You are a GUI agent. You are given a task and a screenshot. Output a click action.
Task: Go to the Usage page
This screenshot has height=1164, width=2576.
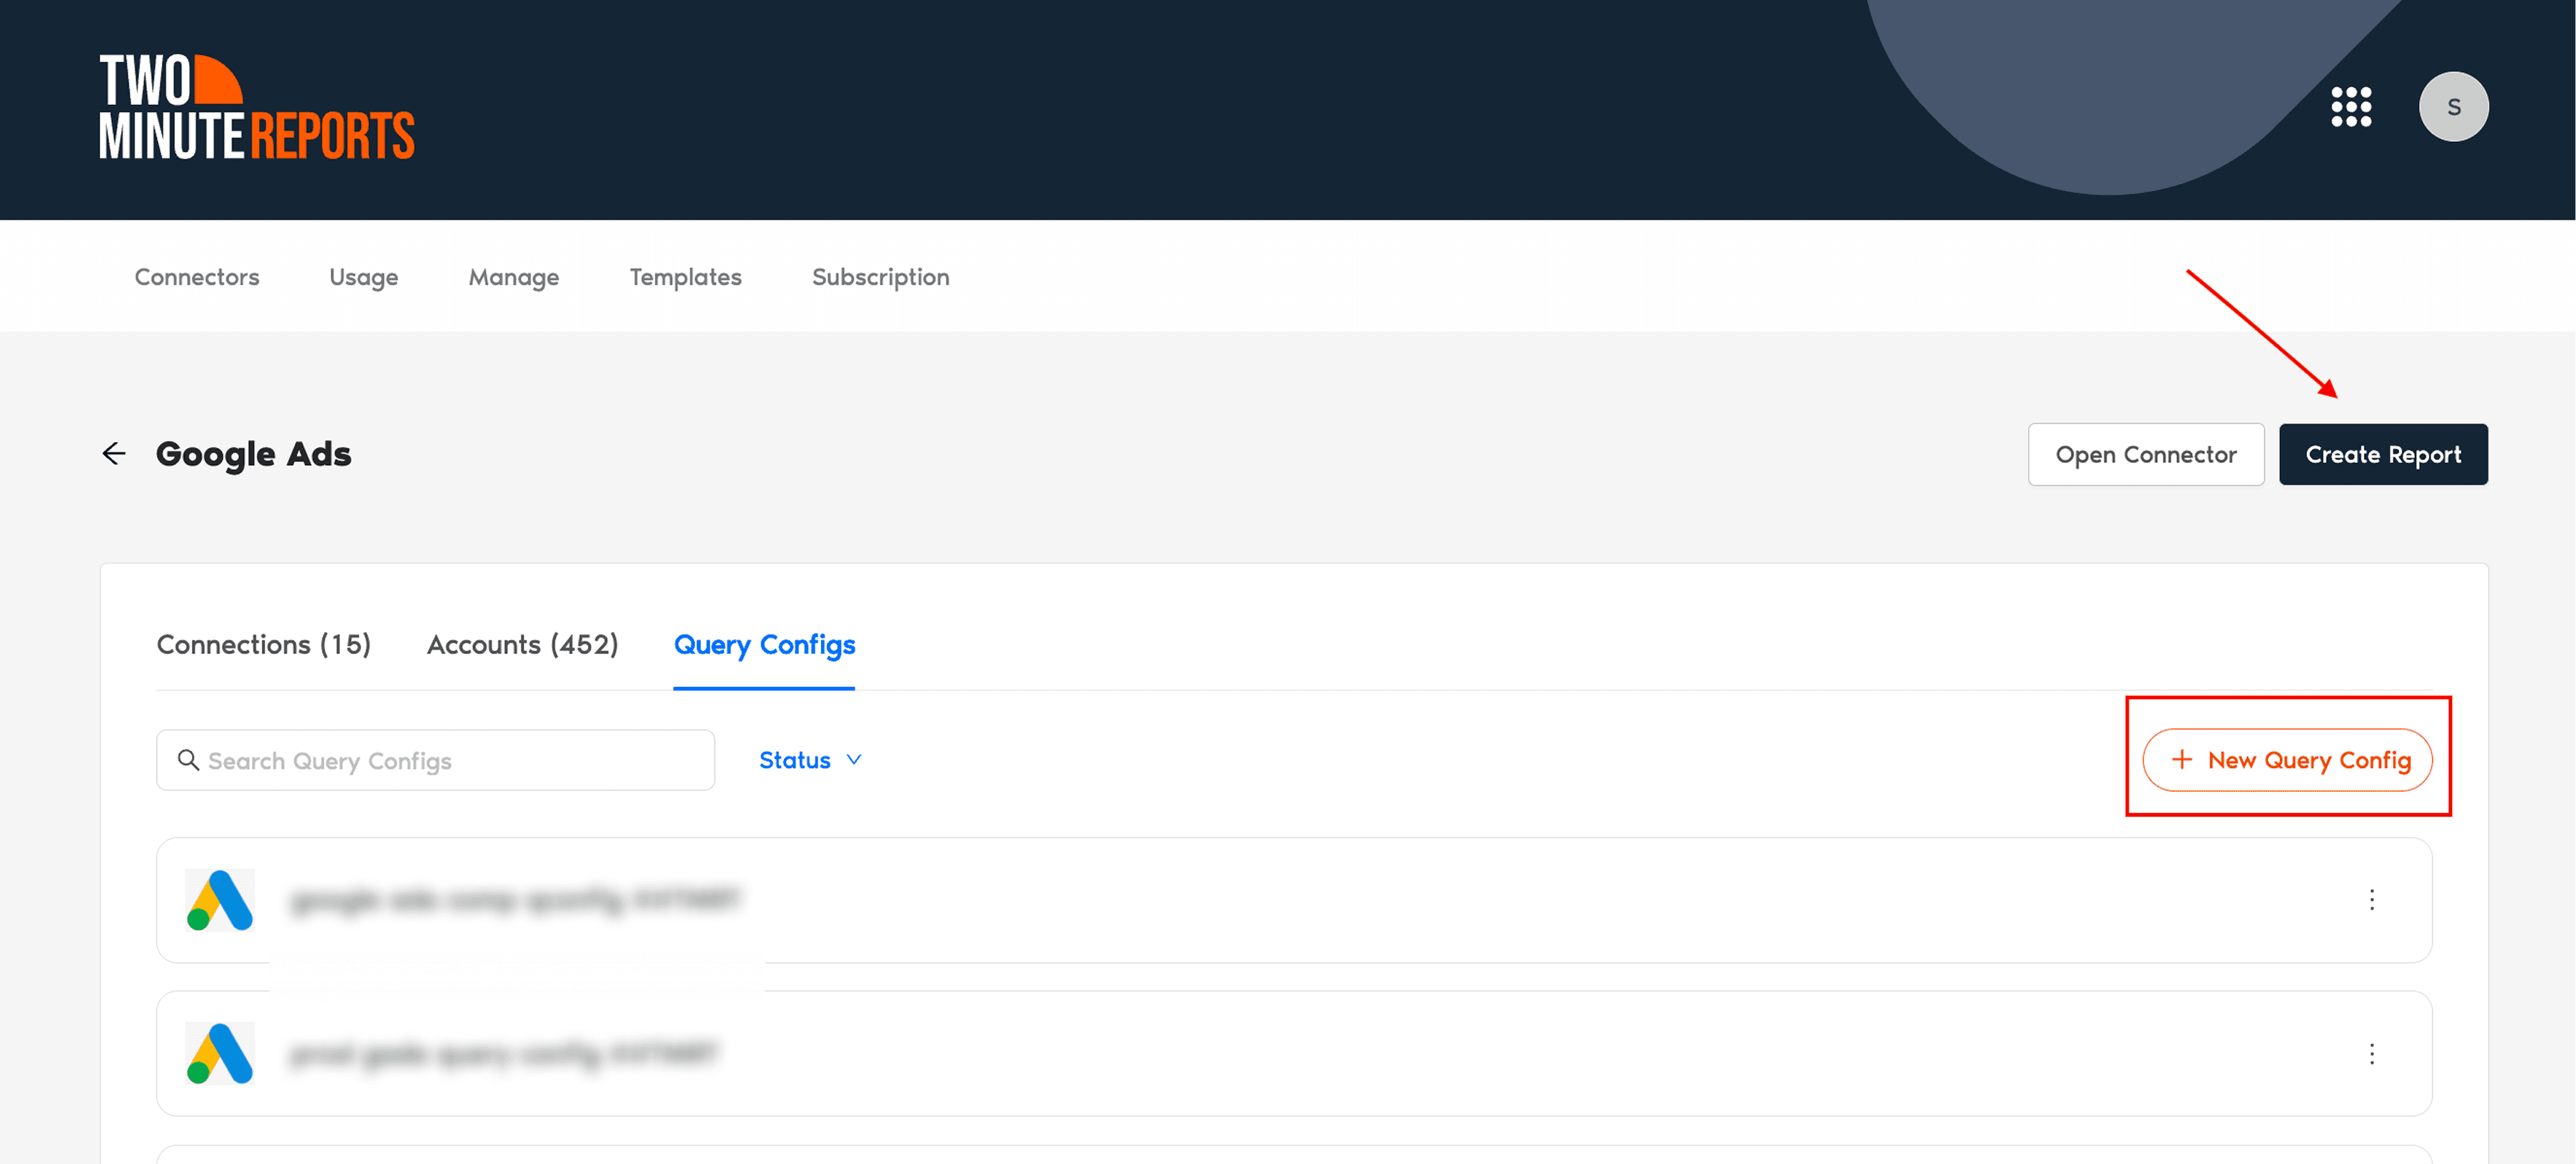[363, 277]
